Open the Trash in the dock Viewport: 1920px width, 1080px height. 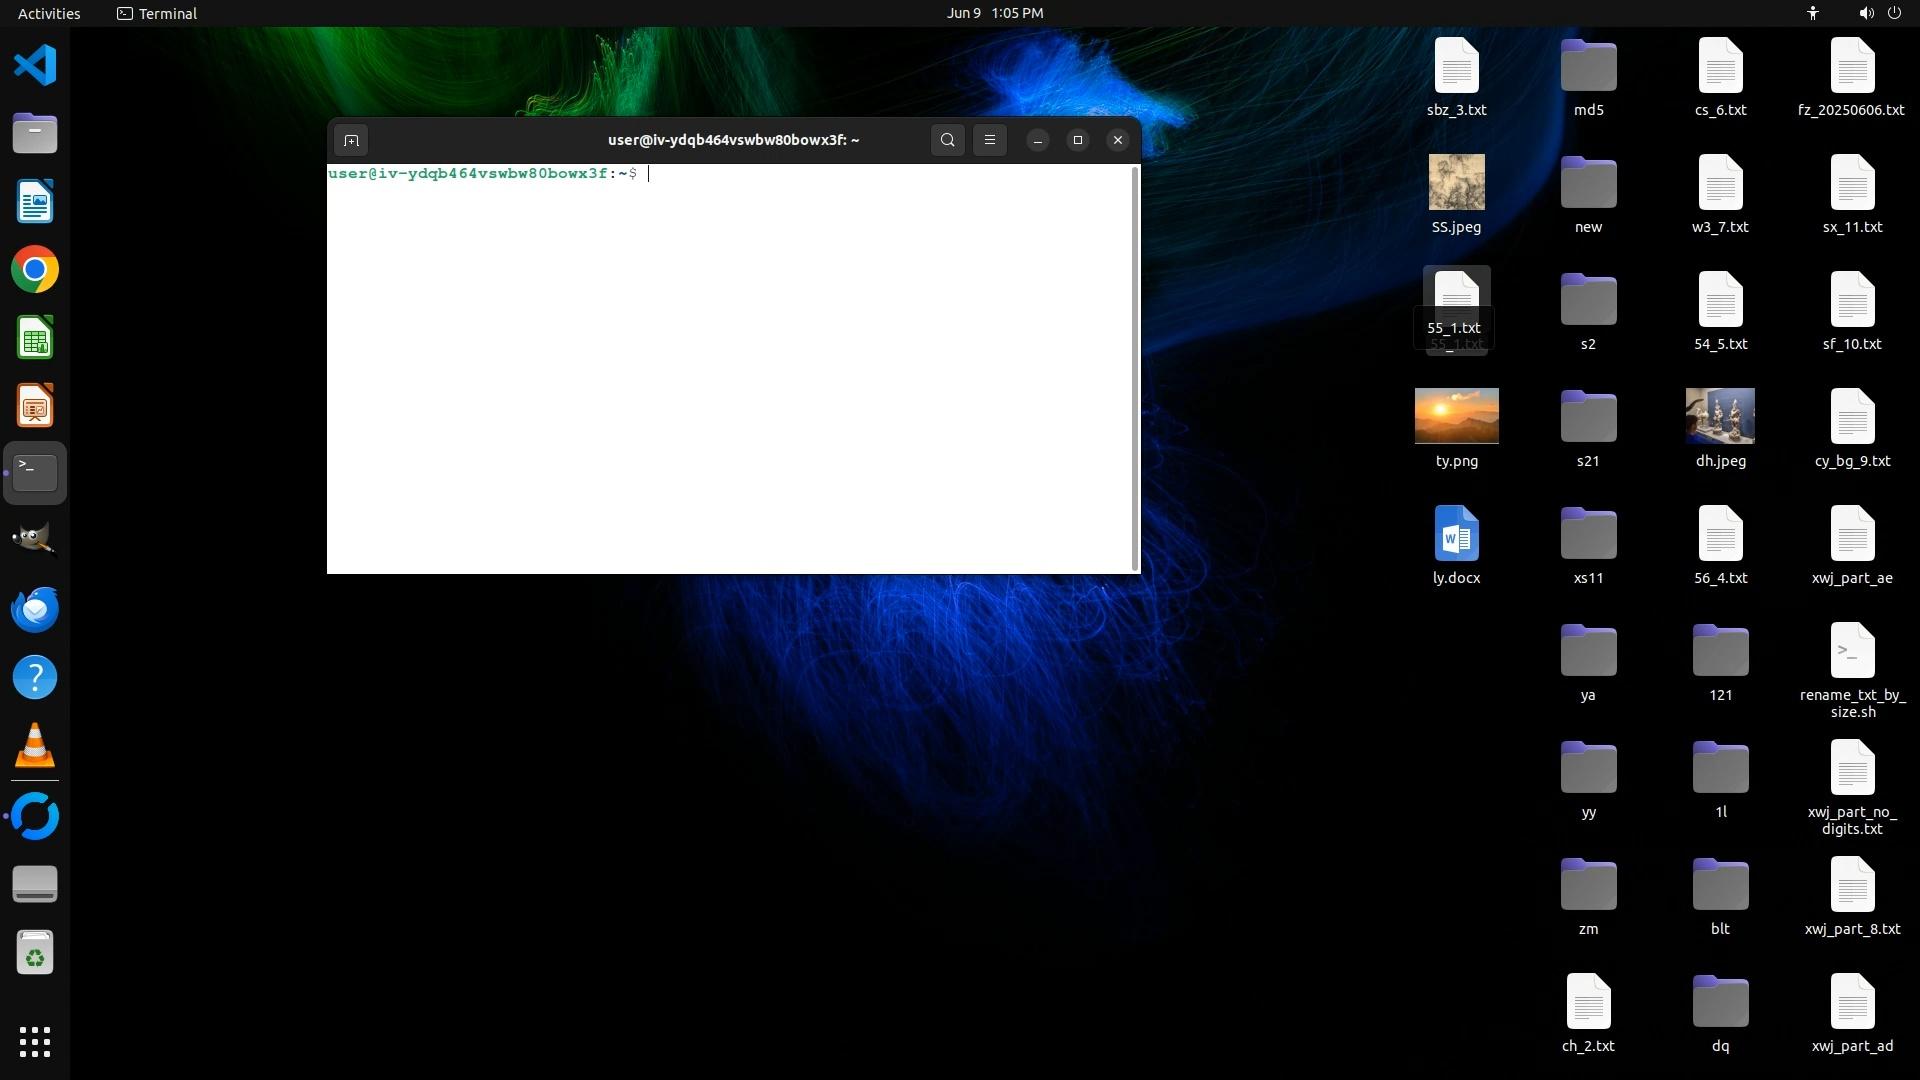pyautogui.click(x=35, y=953)
